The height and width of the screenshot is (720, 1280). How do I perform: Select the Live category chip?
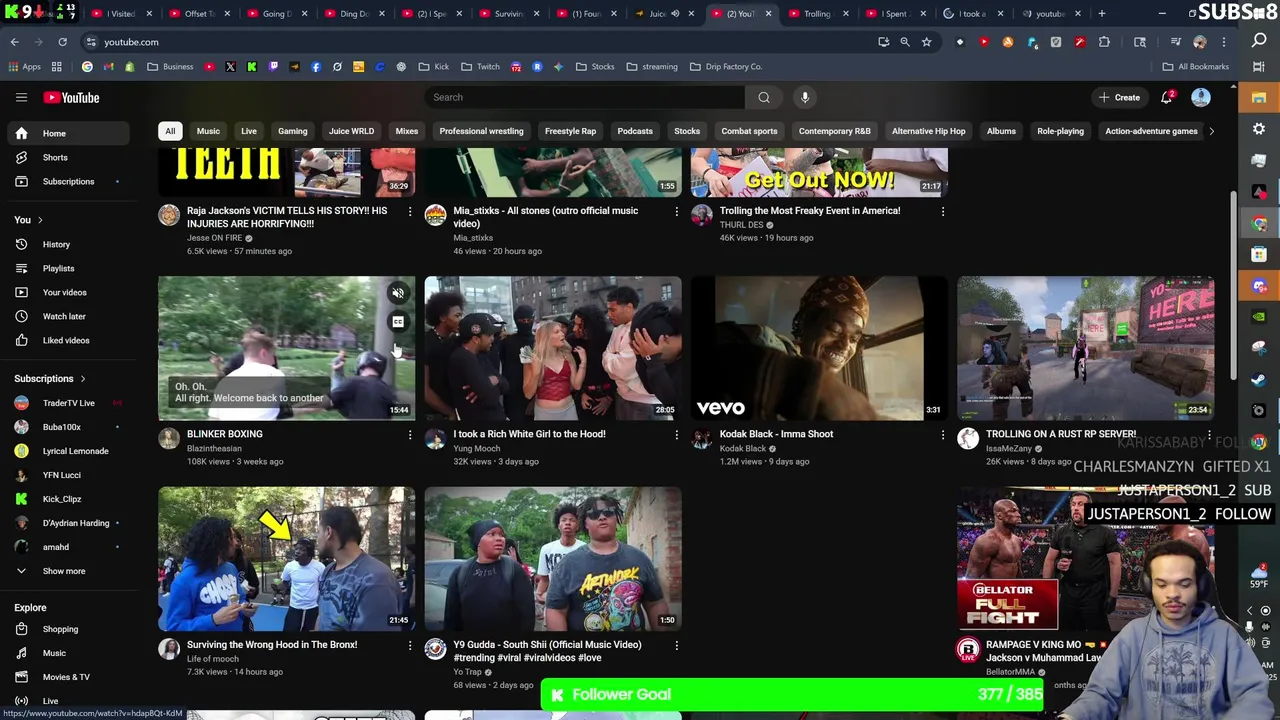[249, 131]
